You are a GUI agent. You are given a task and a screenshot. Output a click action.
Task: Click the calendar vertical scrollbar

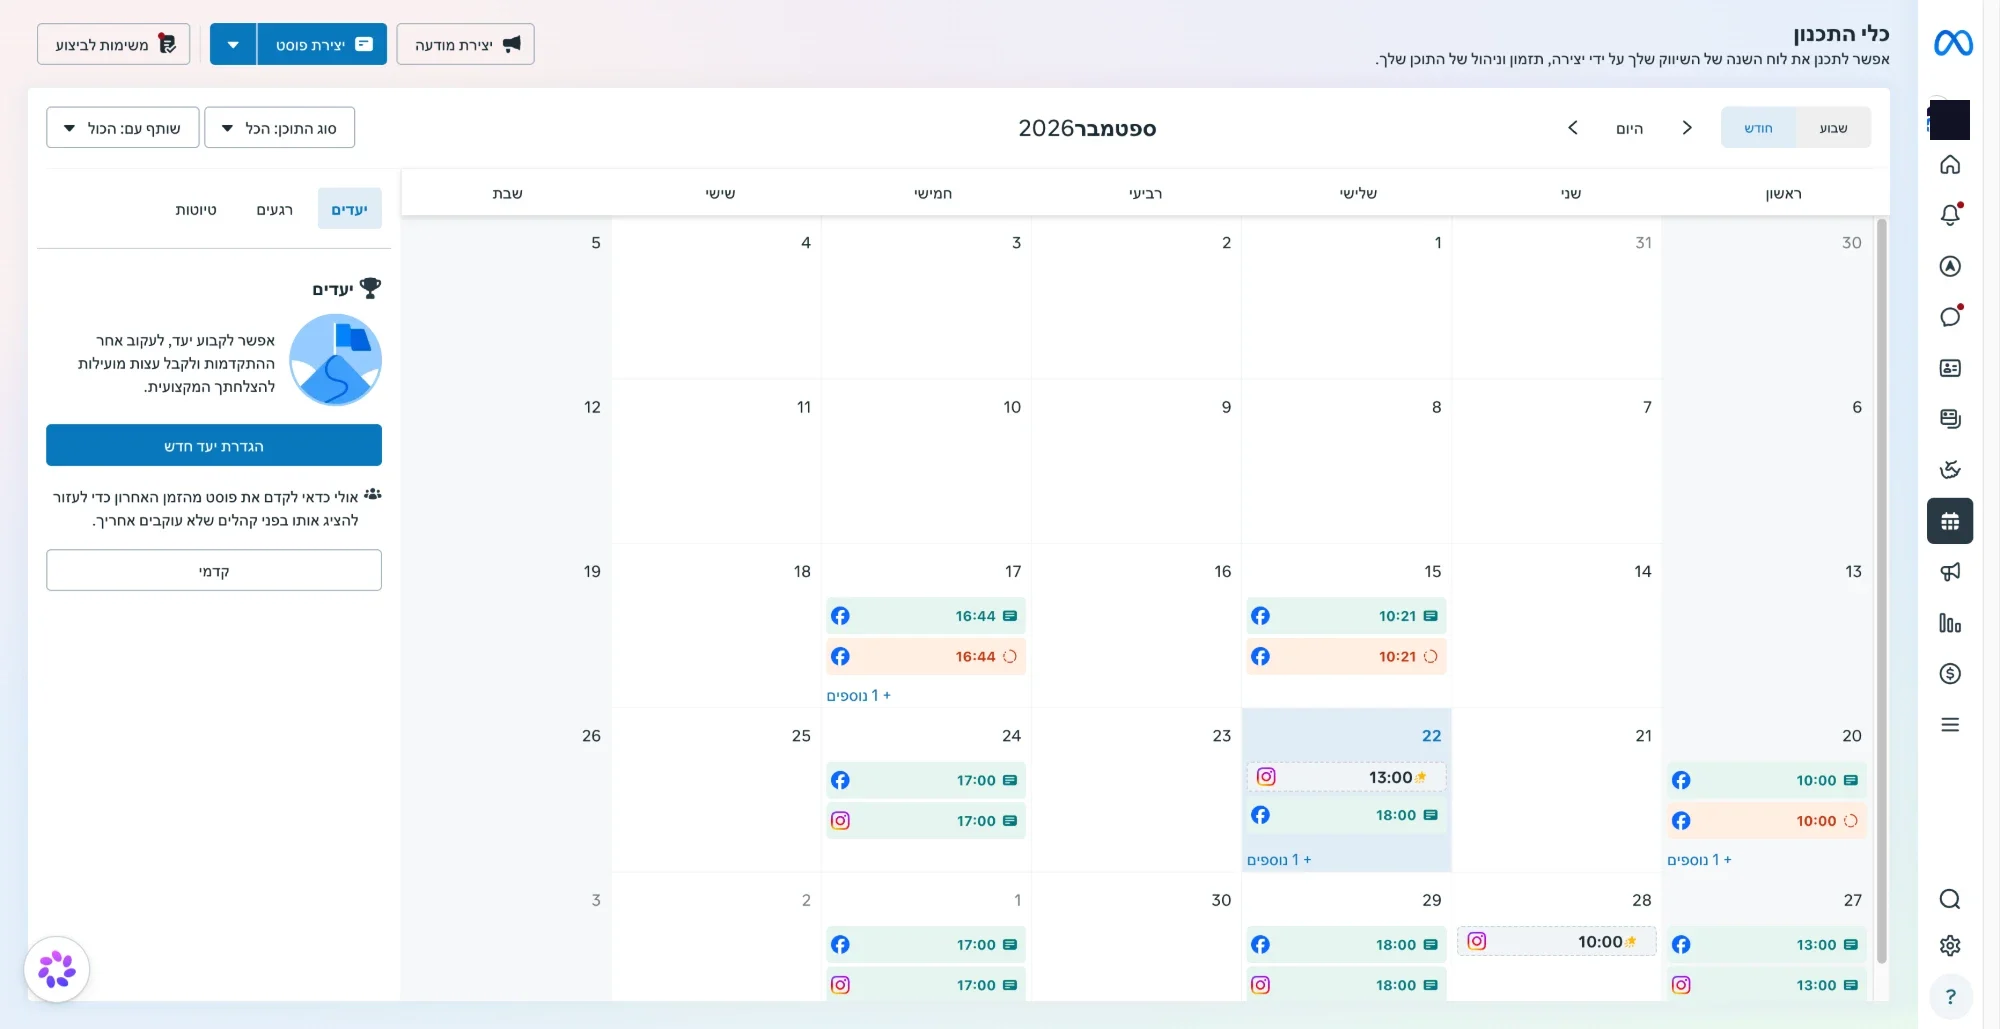pyautogui.click(x=1882, y=590)
